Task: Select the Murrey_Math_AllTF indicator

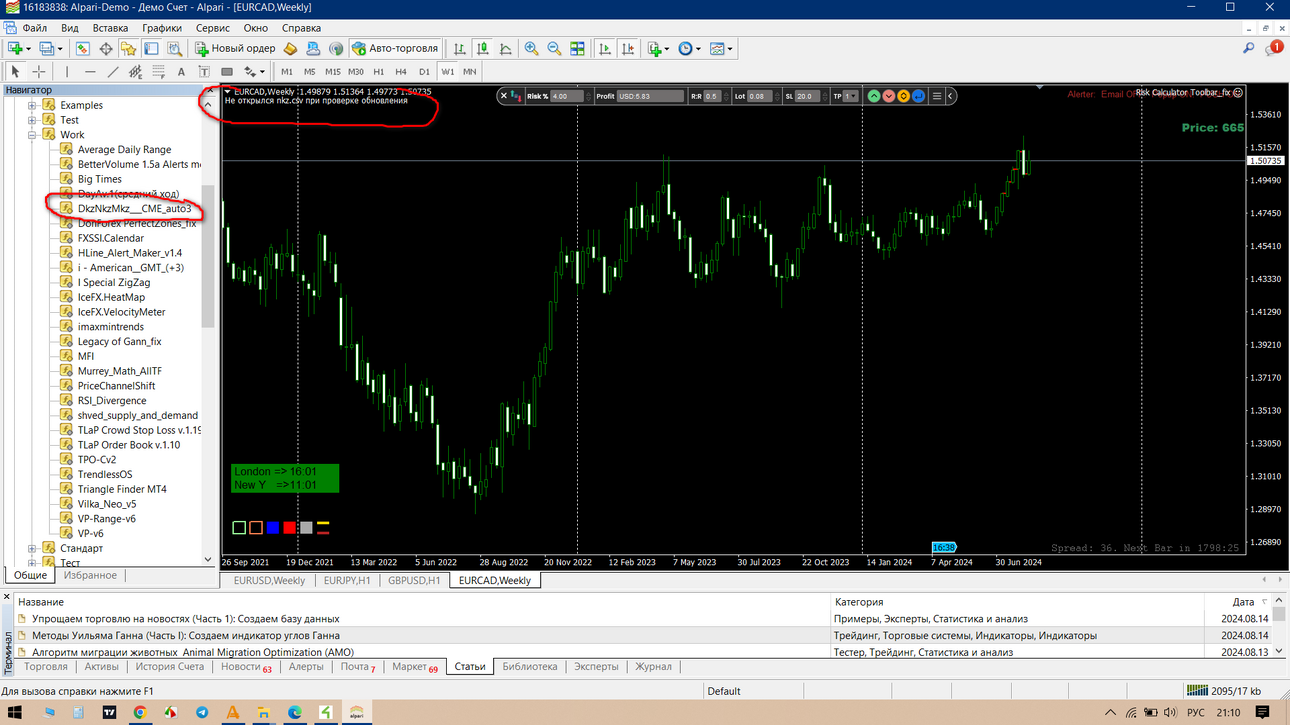Action: pos(119,371)
